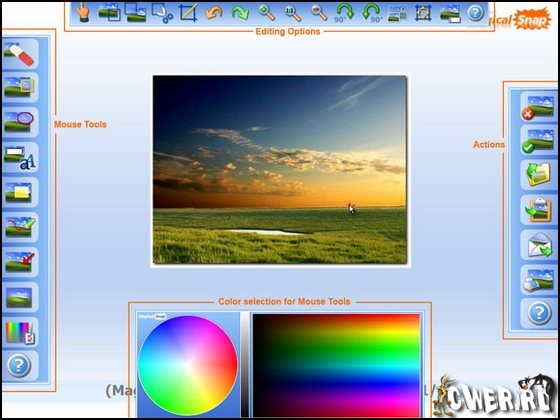Open the color options tool

point(20,332)
